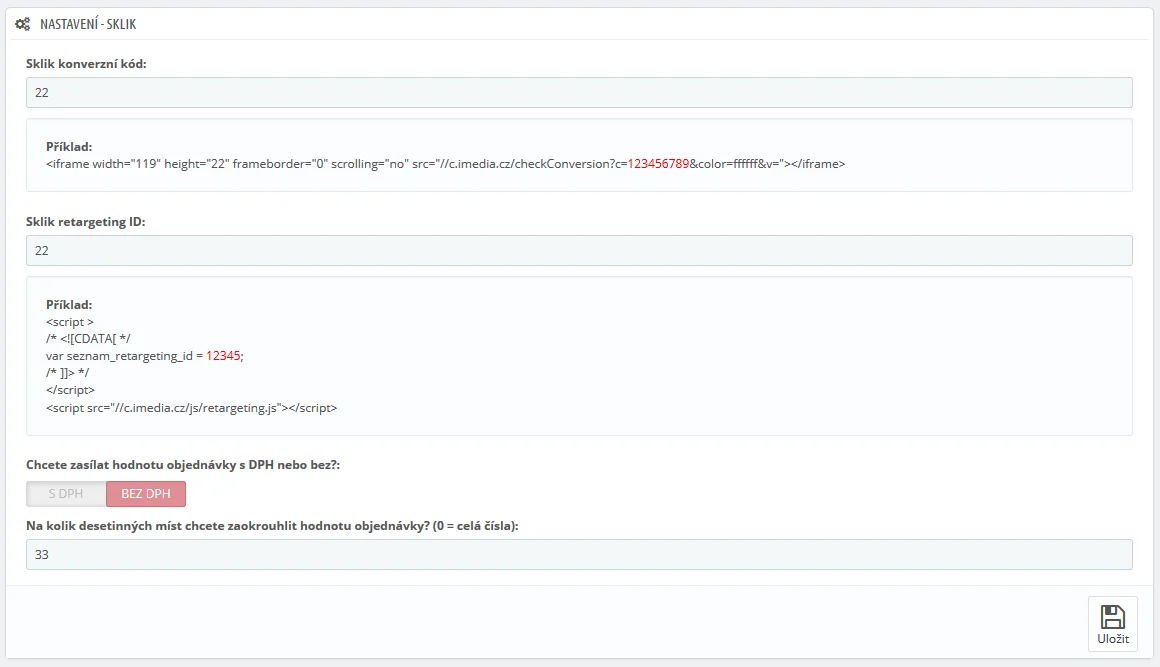Focus the Sklik retargeting ID field
This screenshot has width=1160, height=667.
pyautogui.click(x=579, y=250)
